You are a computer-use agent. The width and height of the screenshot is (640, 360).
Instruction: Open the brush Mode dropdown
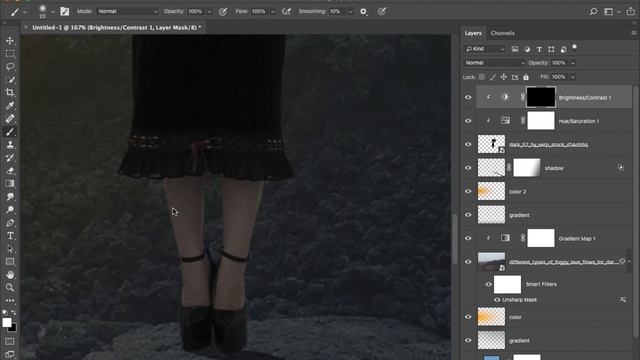tap(127, 11)
